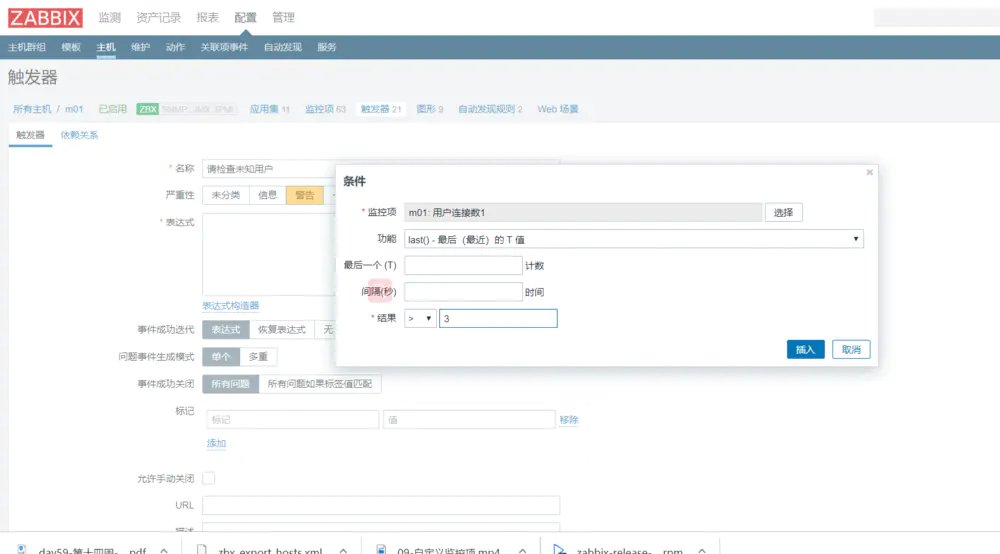Click the 名称 trigger name field
Screen dimensions: 1000x554
(x=269, y=168)
